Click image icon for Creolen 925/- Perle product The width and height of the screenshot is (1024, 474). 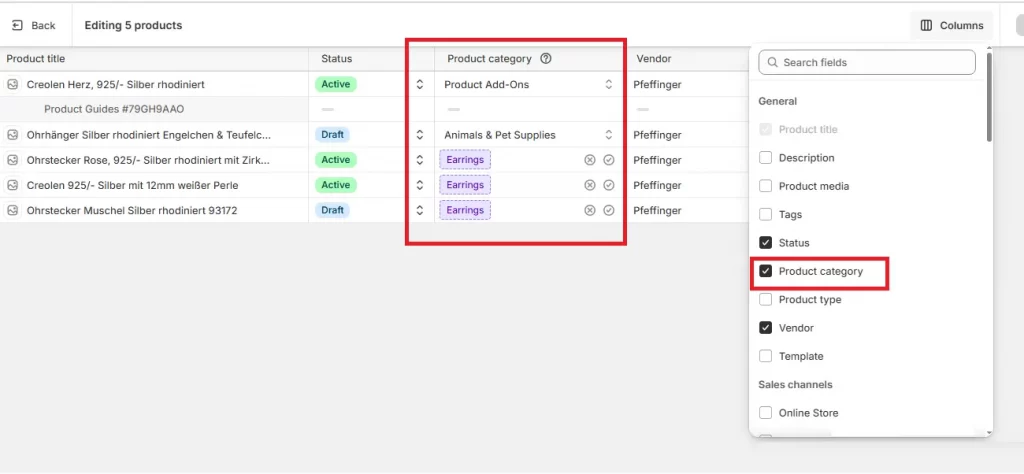12,185
